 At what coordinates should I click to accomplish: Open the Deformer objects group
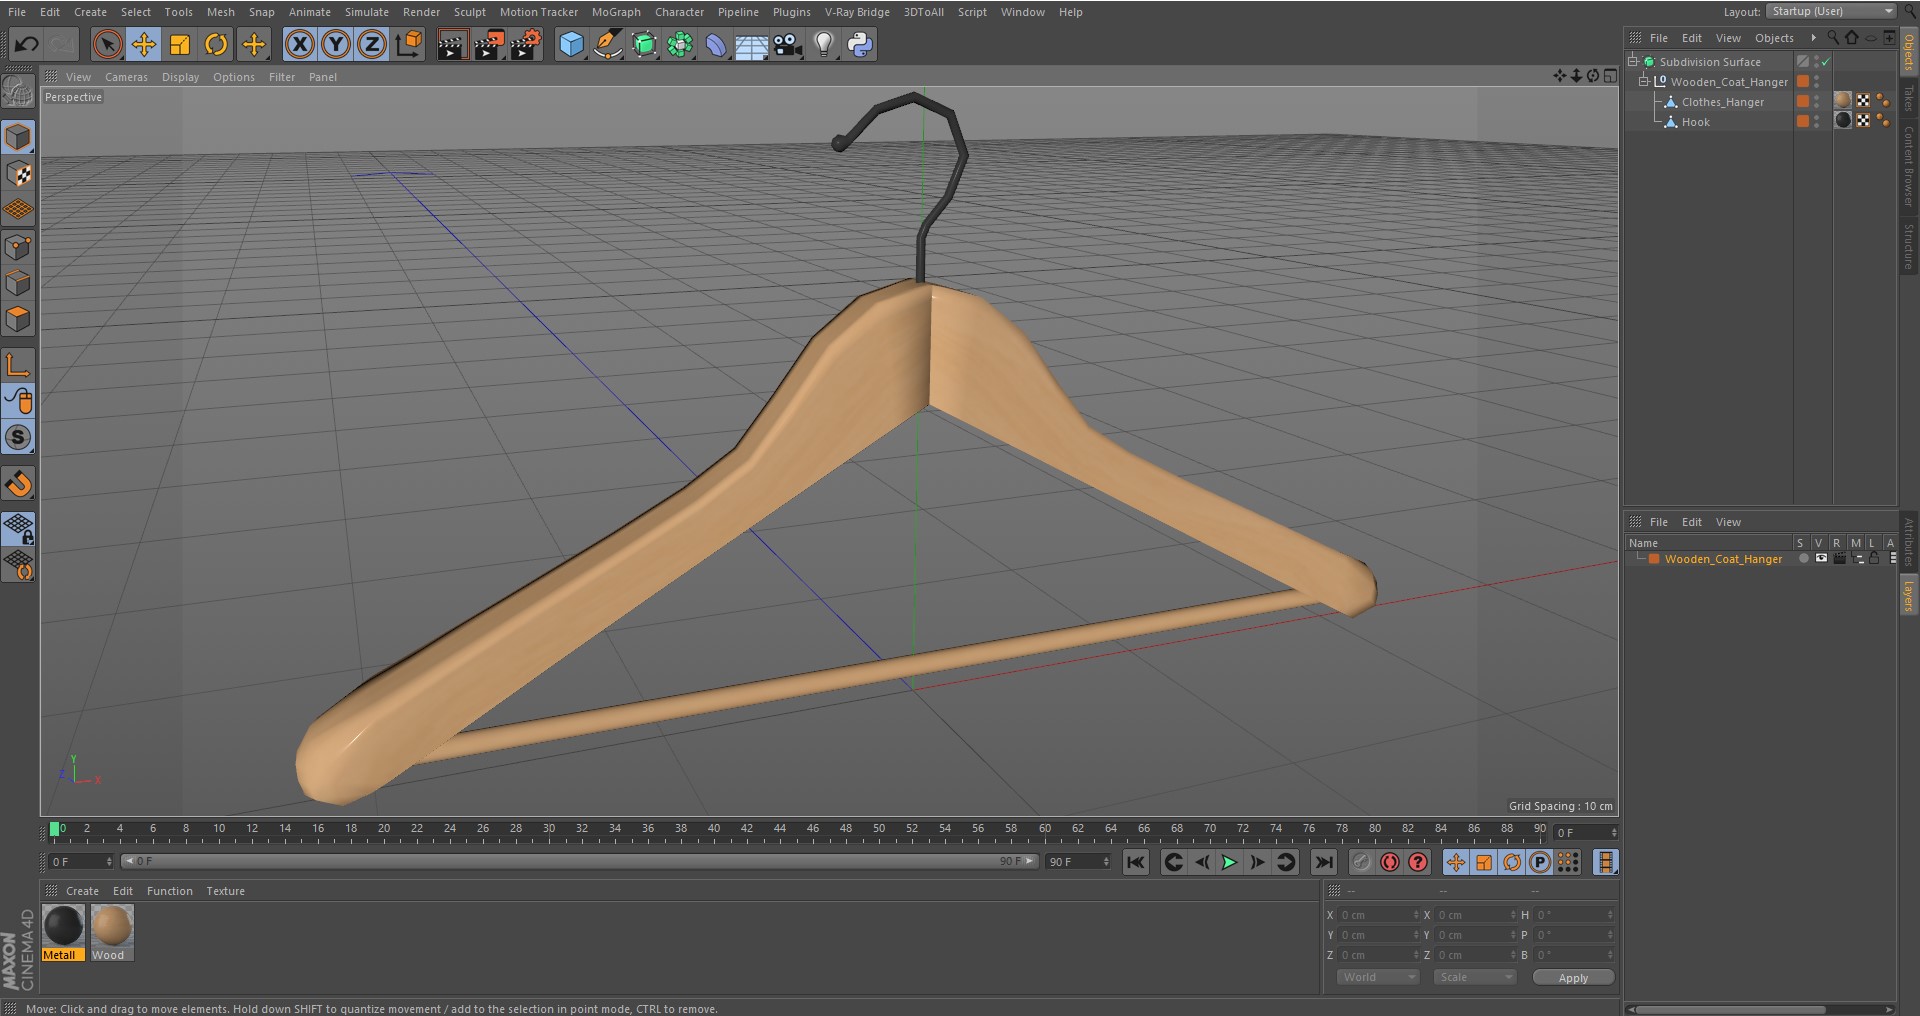tap(716, 44)
